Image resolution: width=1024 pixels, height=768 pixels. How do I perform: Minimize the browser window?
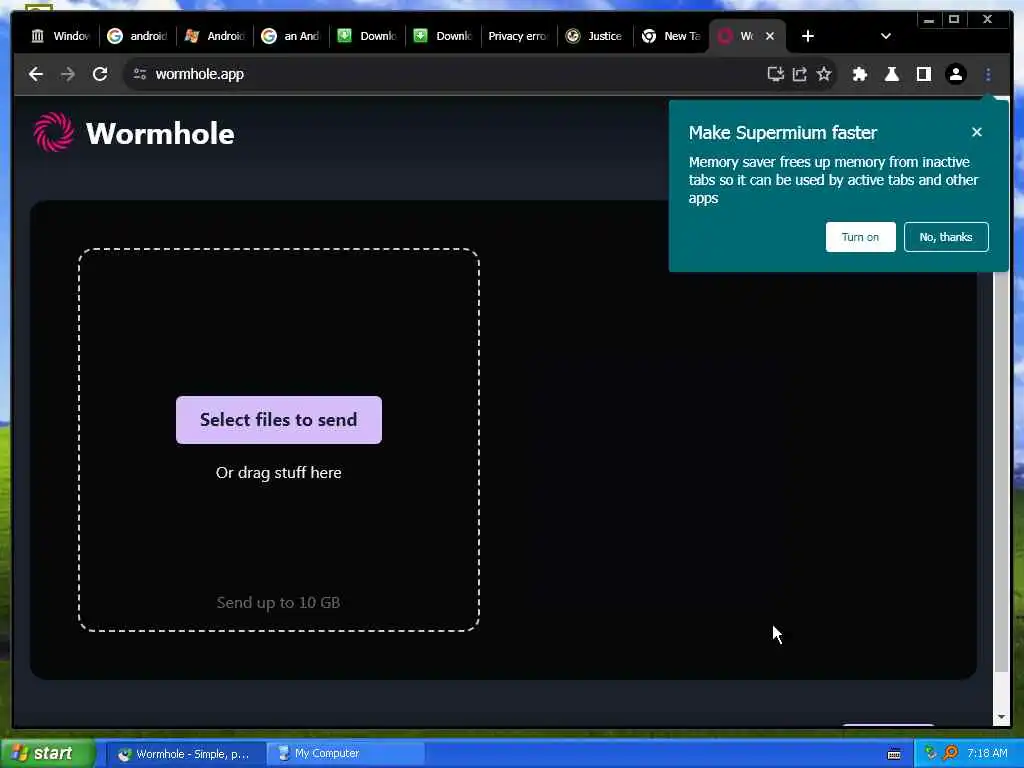point(929,20)
